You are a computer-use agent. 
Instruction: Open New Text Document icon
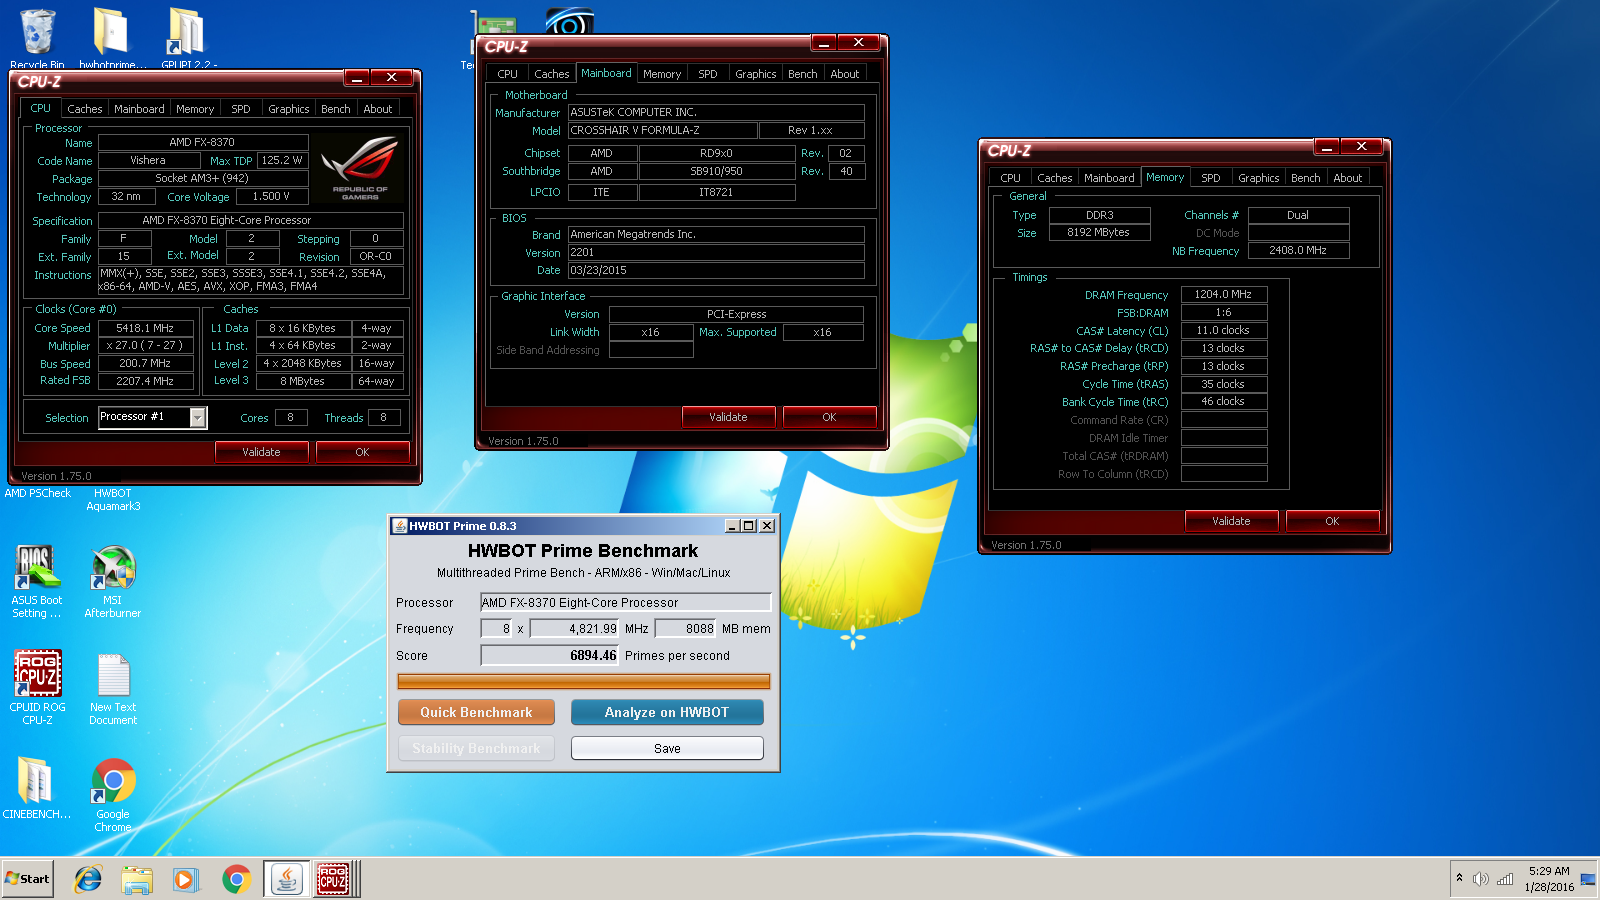113,689
